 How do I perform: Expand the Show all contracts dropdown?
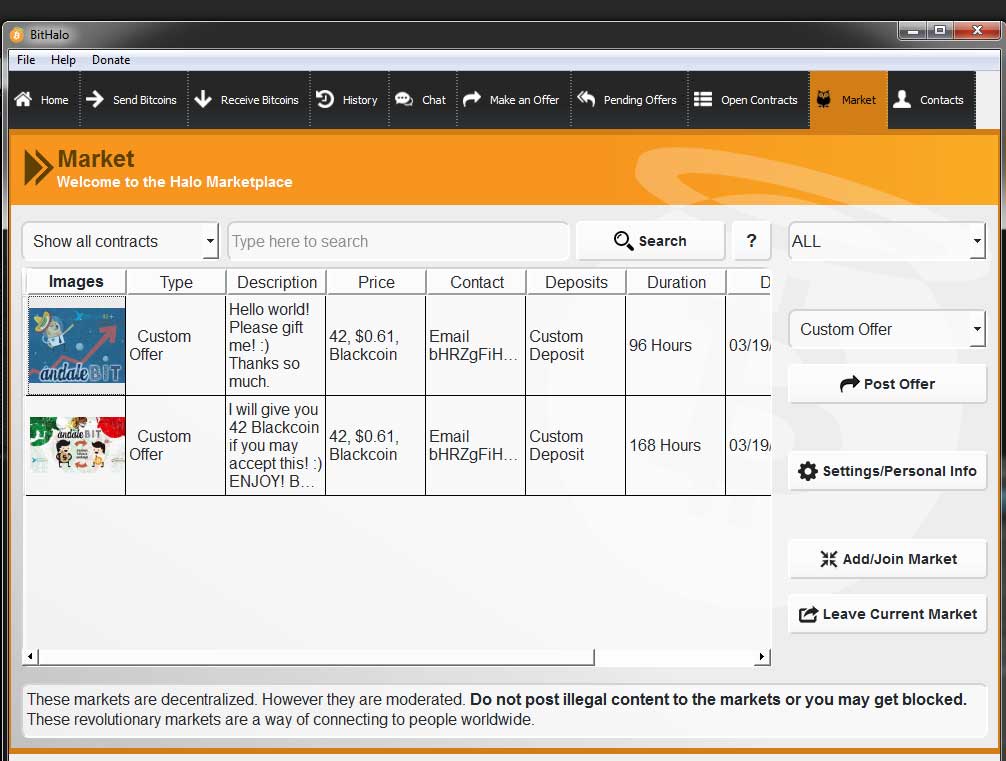point(120,241)
